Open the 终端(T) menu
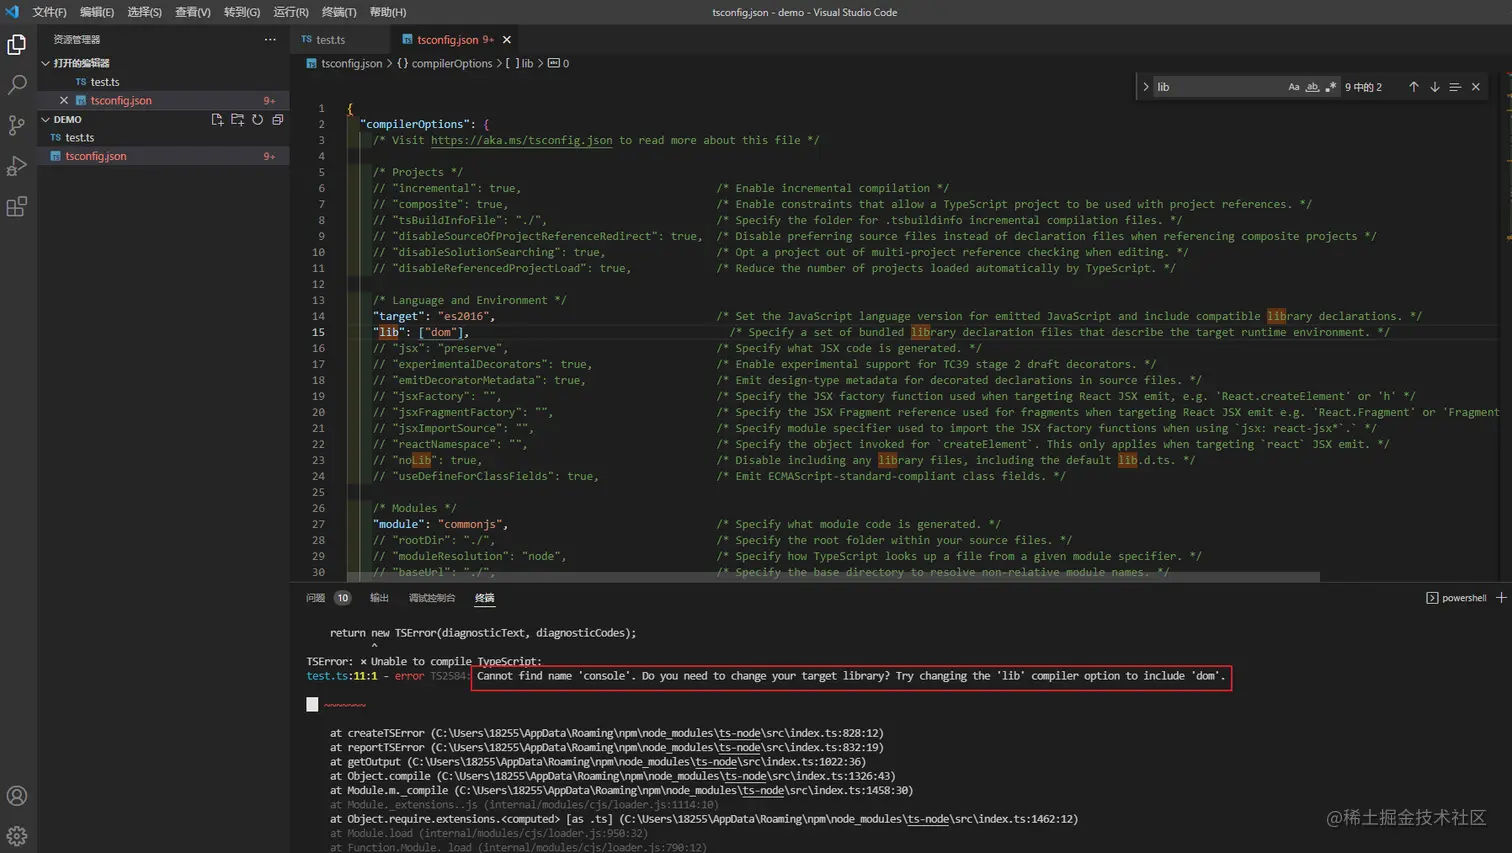The image size is (1512, 853). 338,12
